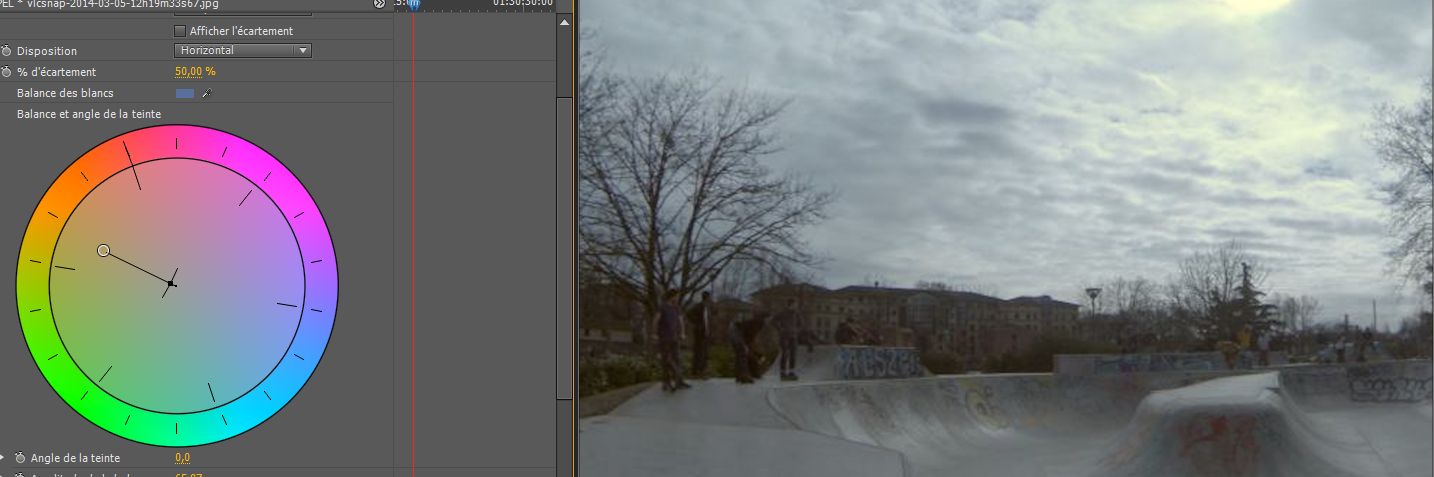Click the effect panel vertical scrollbar thumb
The height and width of the screenshot is (477, 1434).
[565, 250]
